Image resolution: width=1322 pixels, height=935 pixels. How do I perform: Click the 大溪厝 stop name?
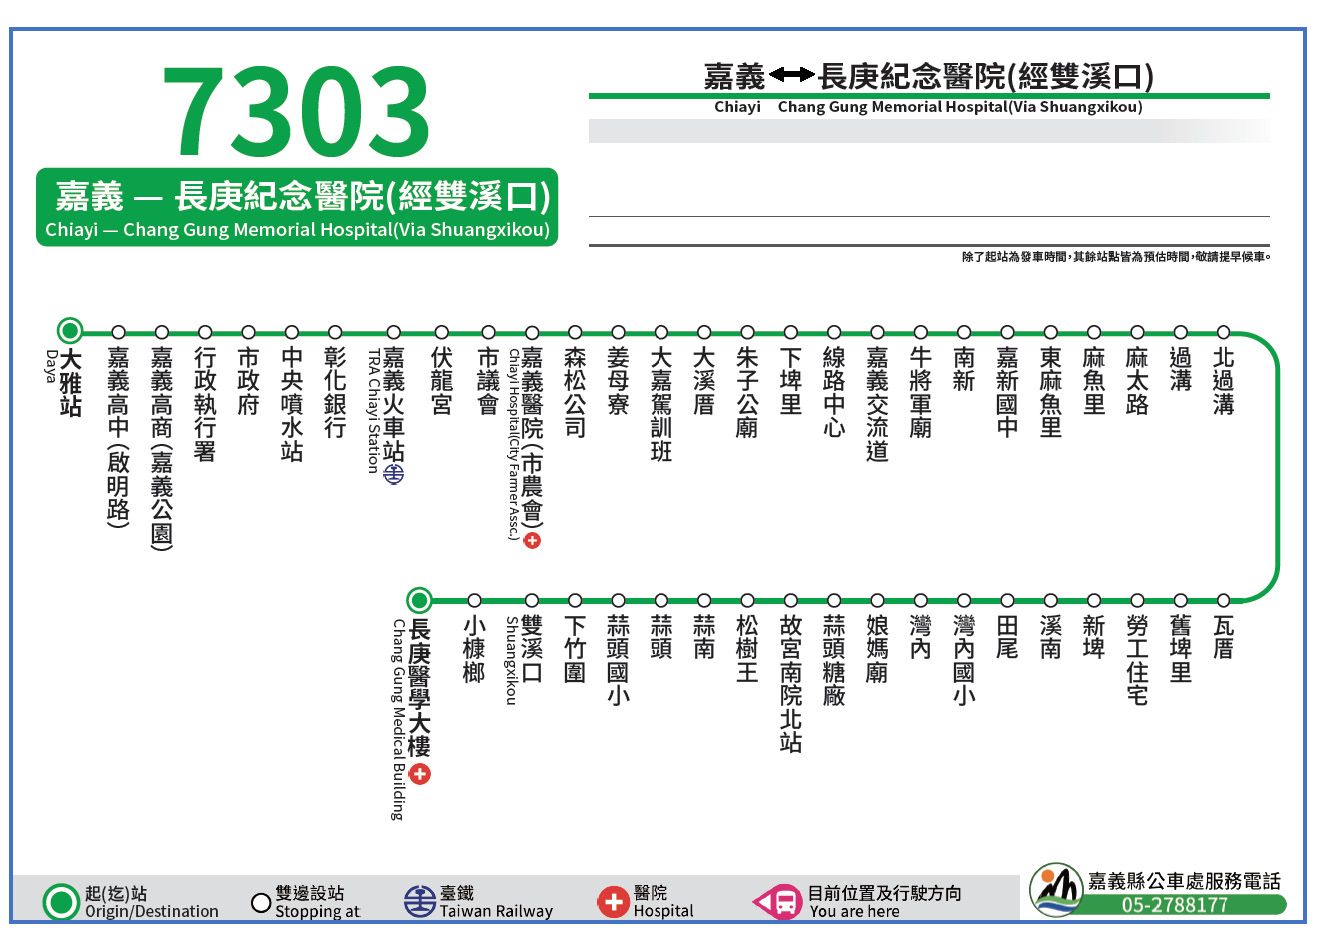pos(704,382)
